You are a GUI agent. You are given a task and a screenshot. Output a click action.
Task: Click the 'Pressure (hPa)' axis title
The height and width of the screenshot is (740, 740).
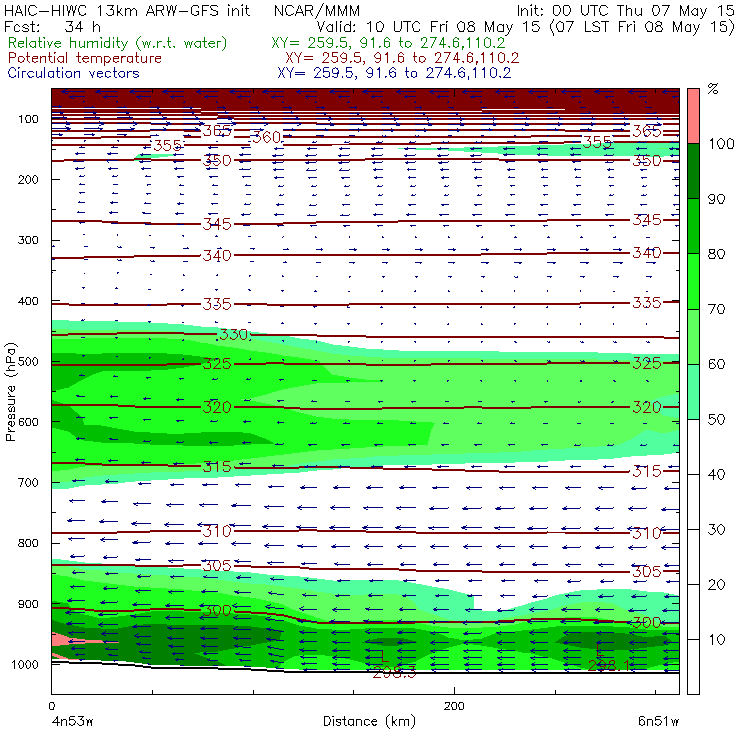click(x=10, y=391)
